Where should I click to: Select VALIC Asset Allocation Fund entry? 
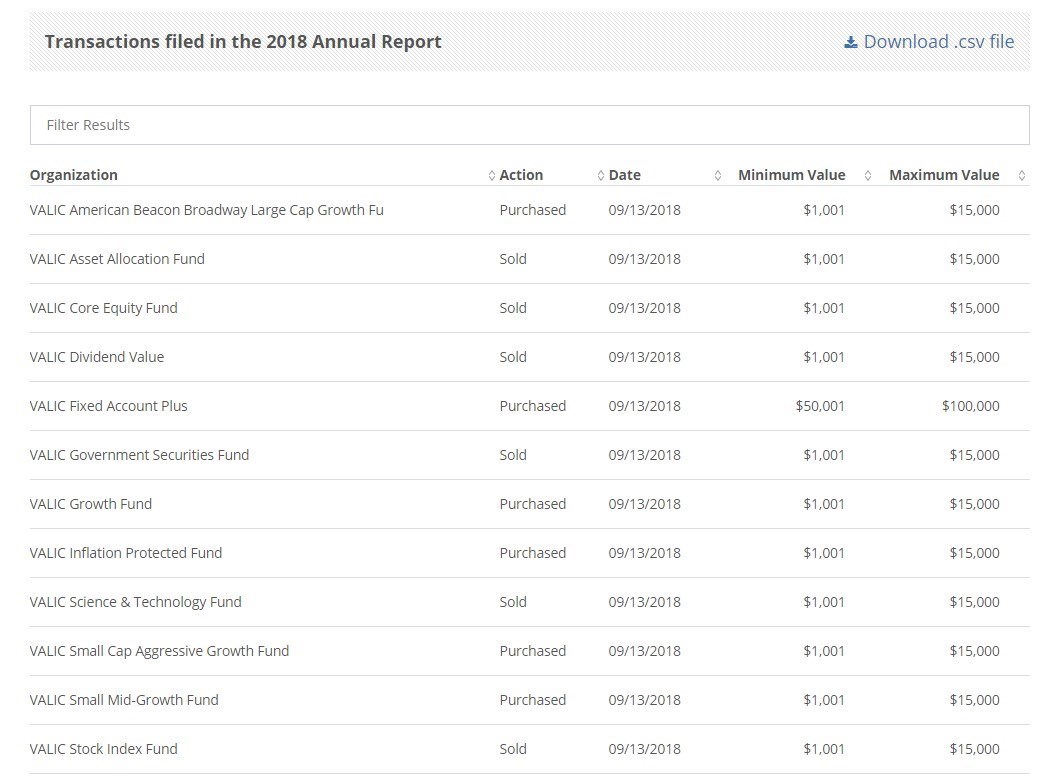click(117, 259)
